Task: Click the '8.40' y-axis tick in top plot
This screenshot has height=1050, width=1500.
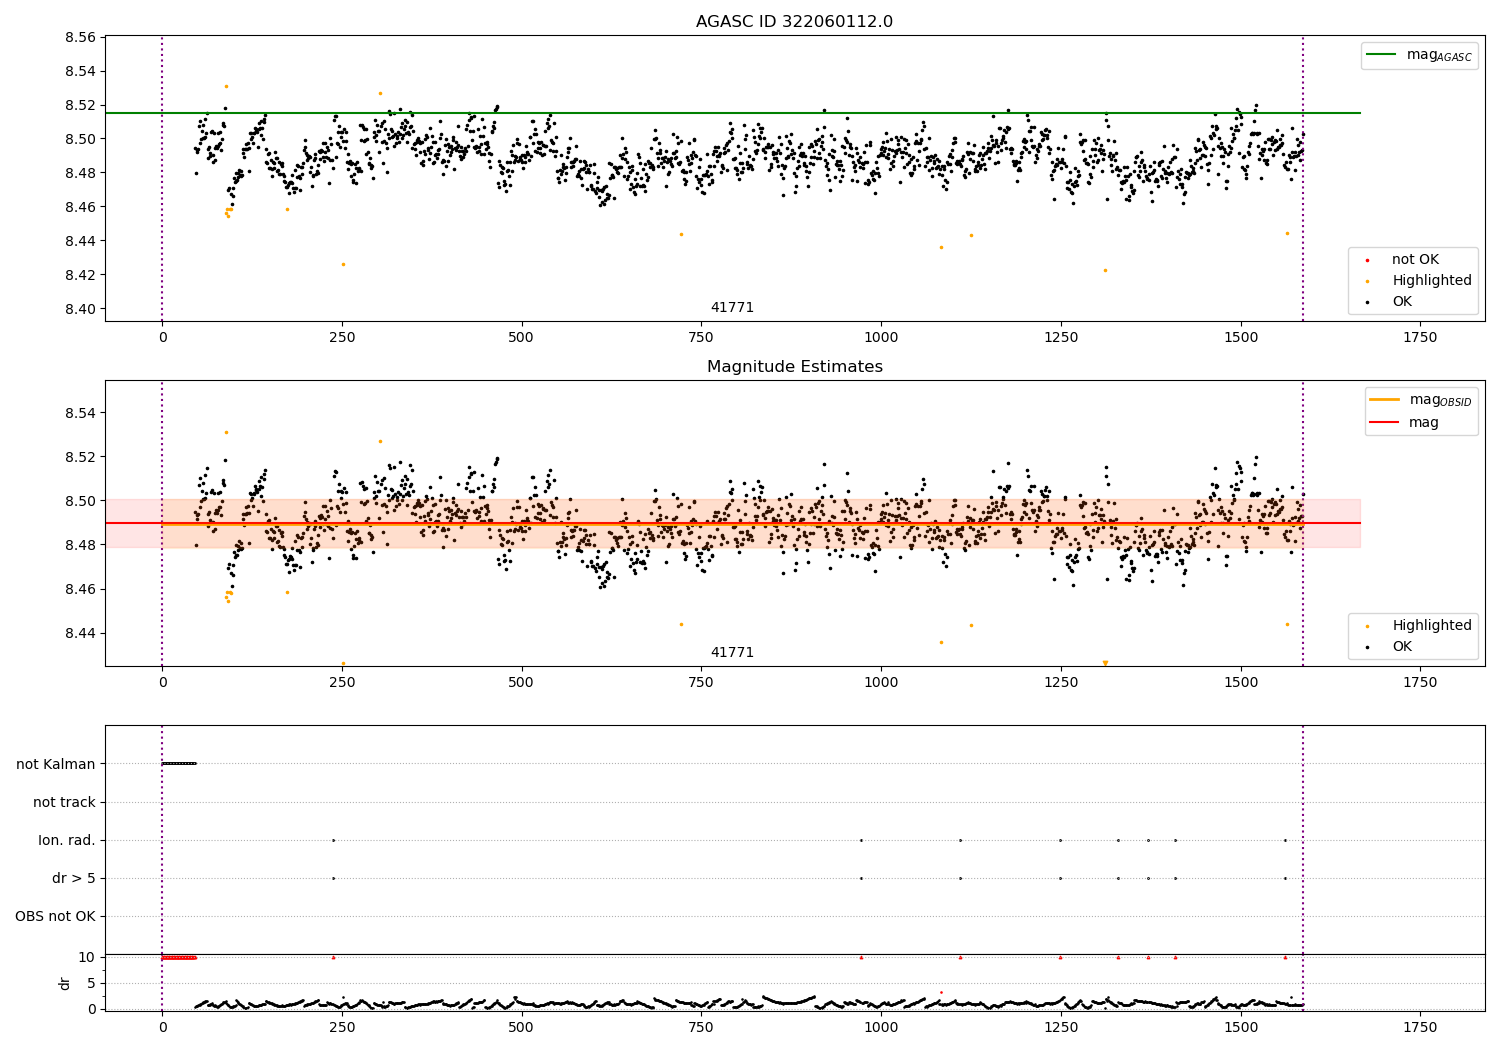Action: pos(80,309)
